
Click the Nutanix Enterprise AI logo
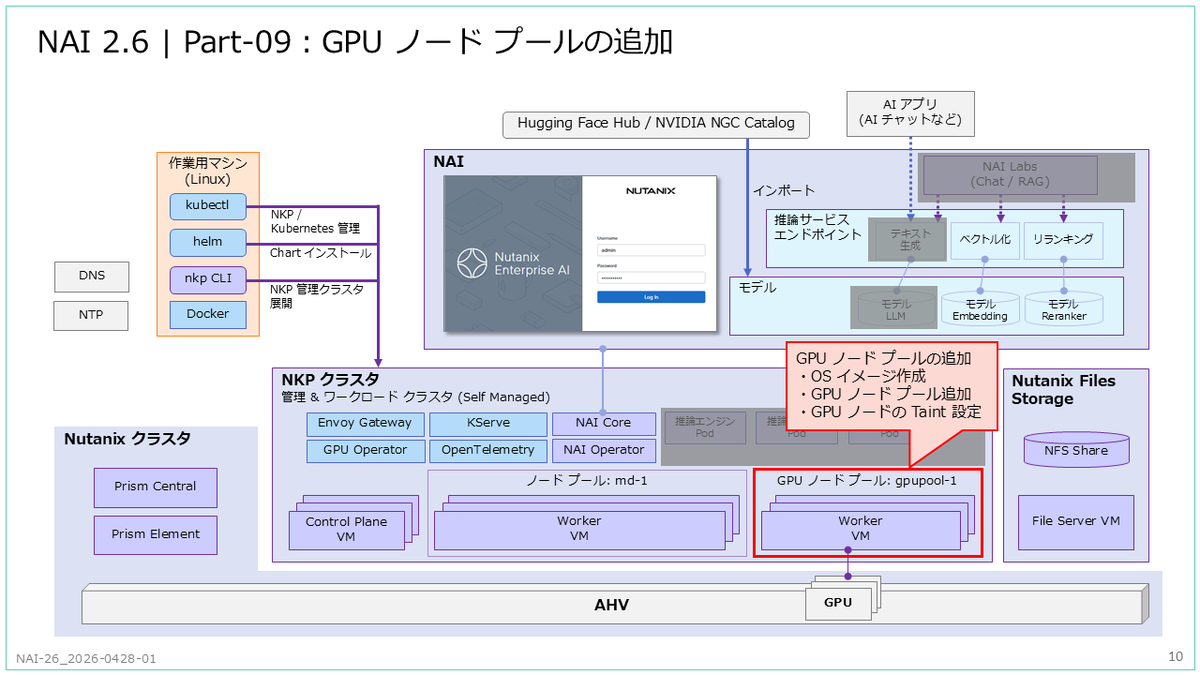click(511, 264)
